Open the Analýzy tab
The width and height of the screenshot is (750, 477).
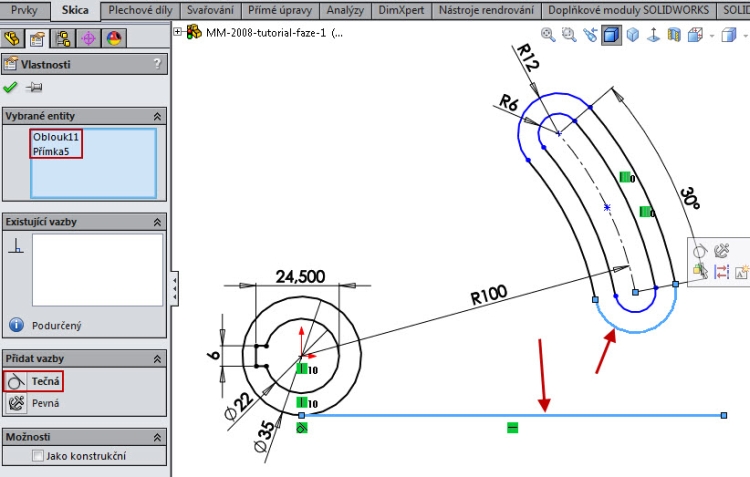[345, 10]
